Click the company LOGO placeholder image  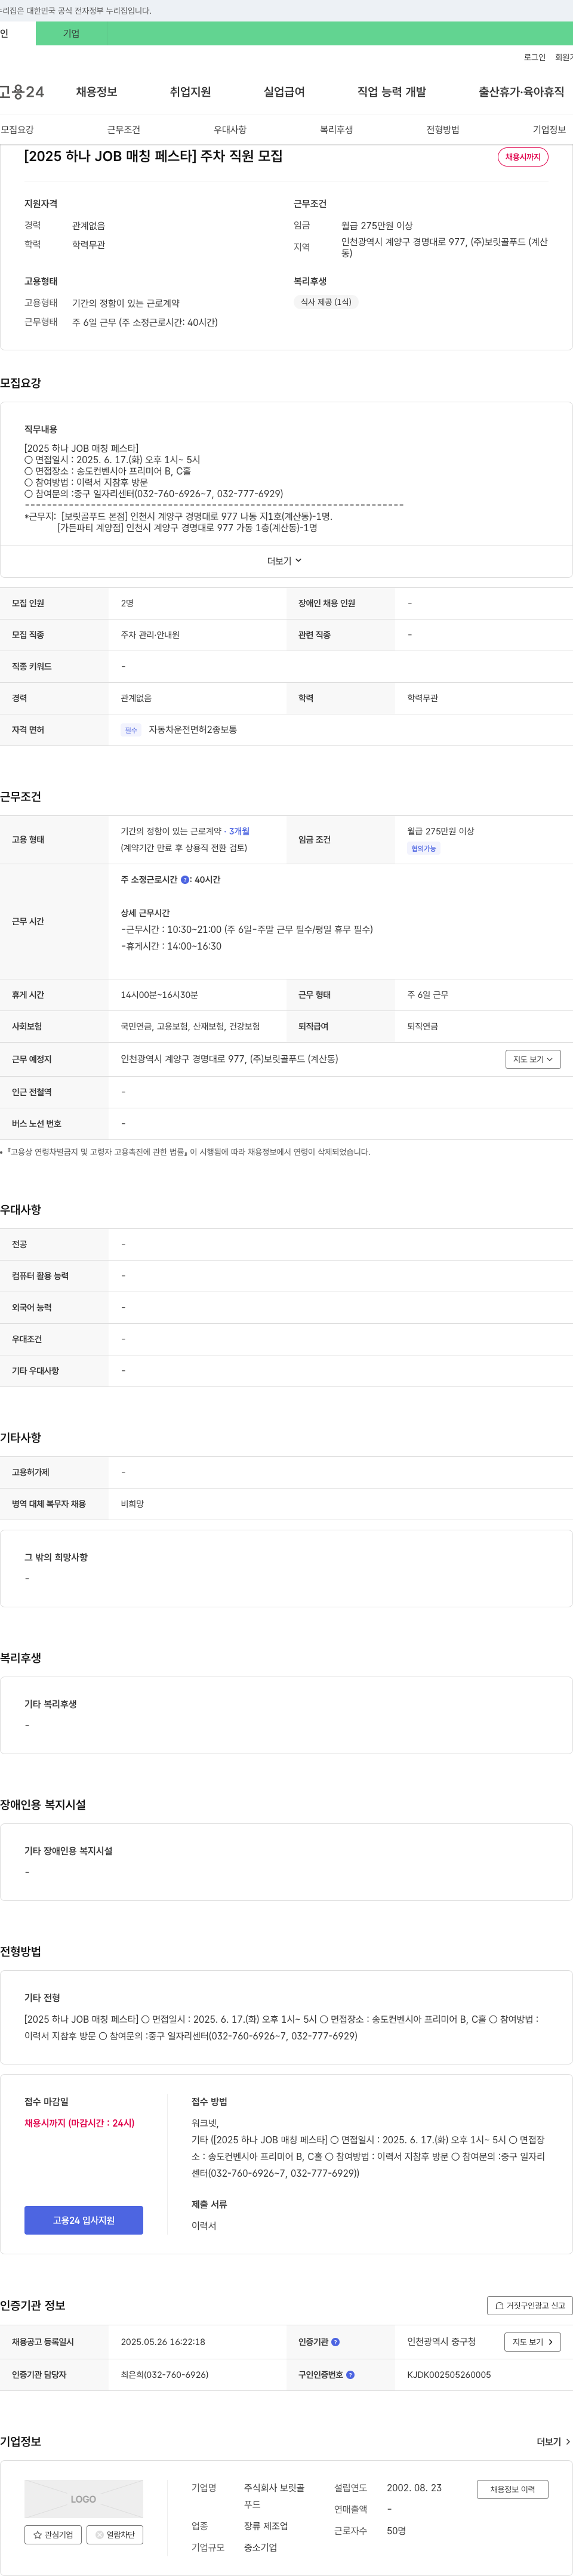point(84,2499)
